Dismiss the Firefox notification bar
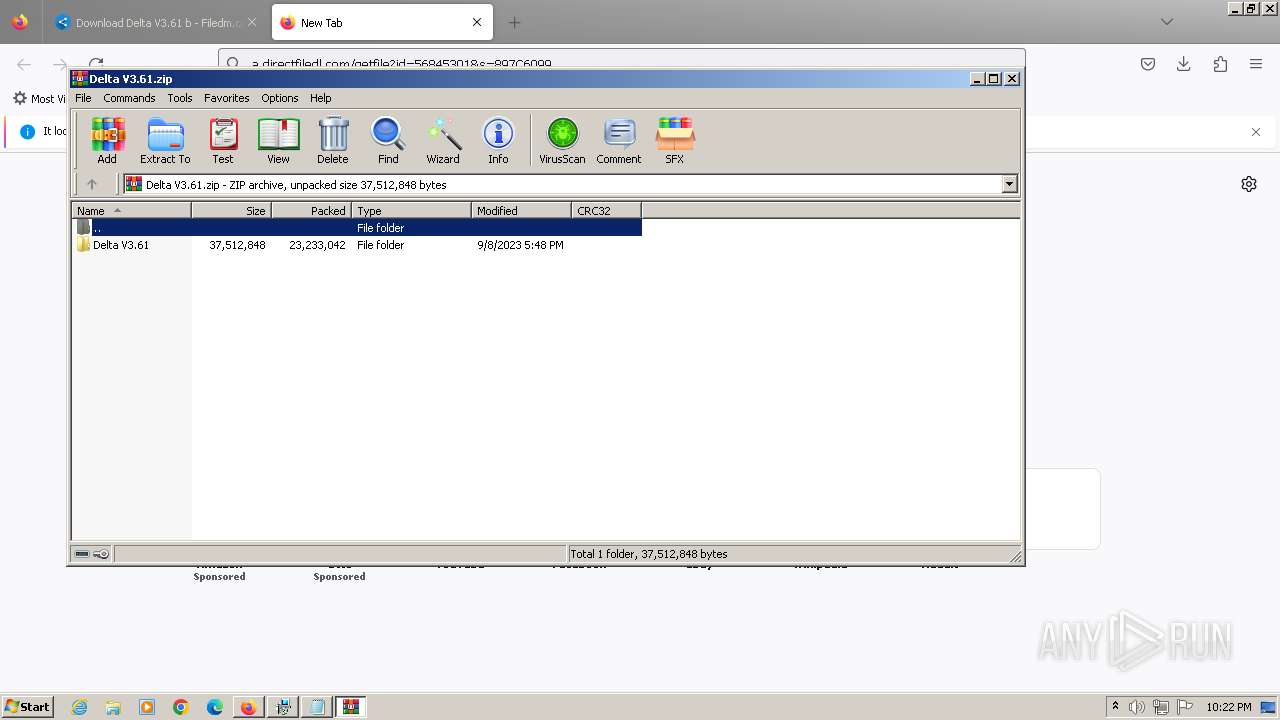The width and height of the screenshot is (1280, 720). coord(1256,132)
